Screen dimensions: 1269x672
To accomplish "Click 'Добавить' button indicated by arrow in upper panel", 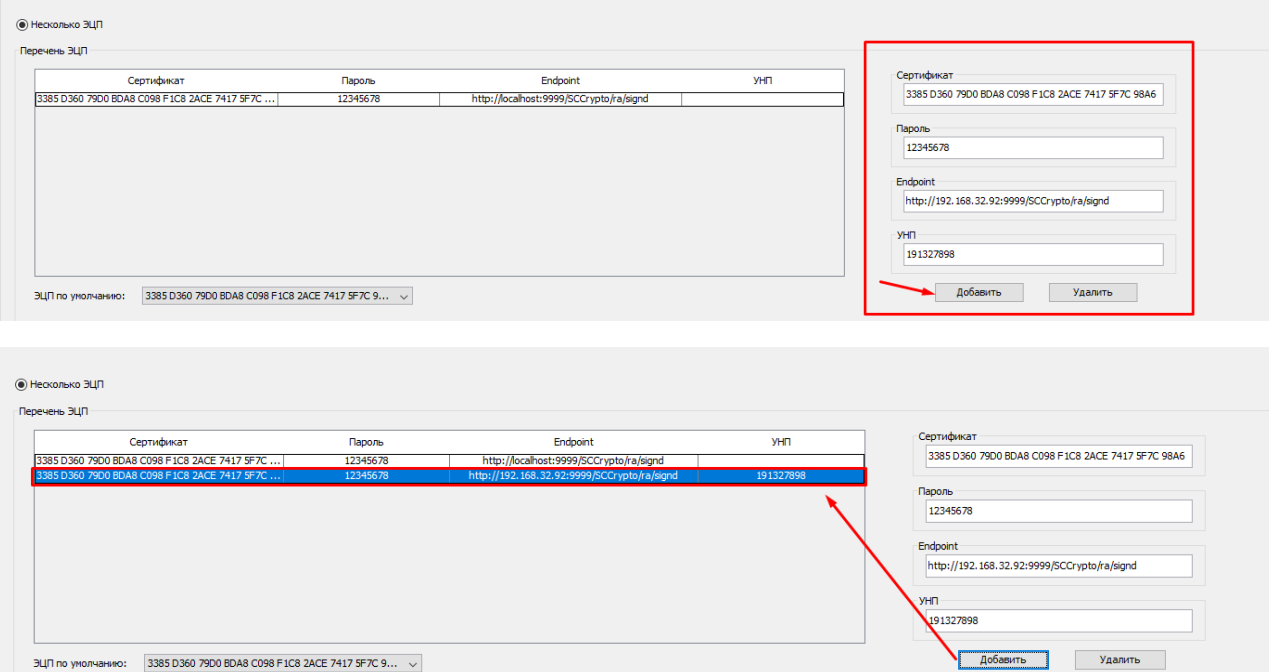I will pos(980,292).
